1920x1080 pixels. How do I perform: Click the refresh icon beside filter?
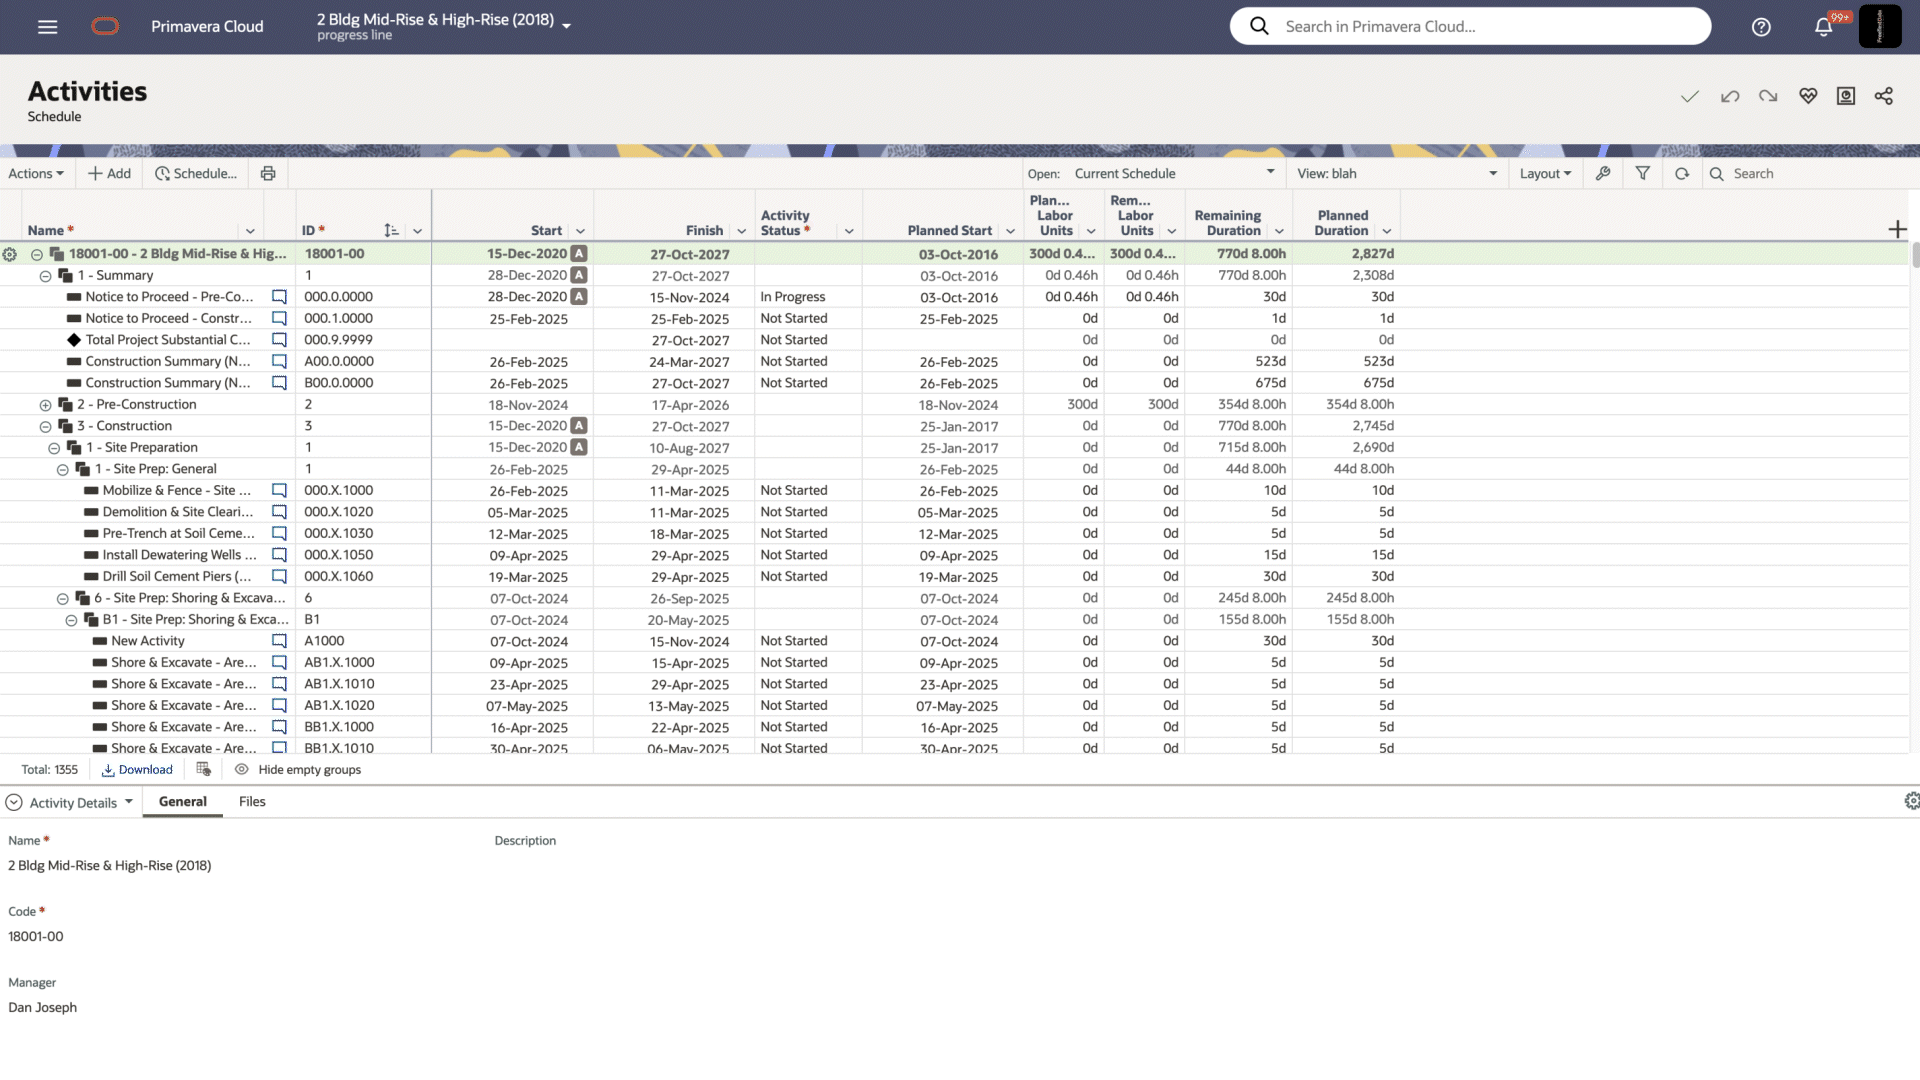[x=1682, y=173]
